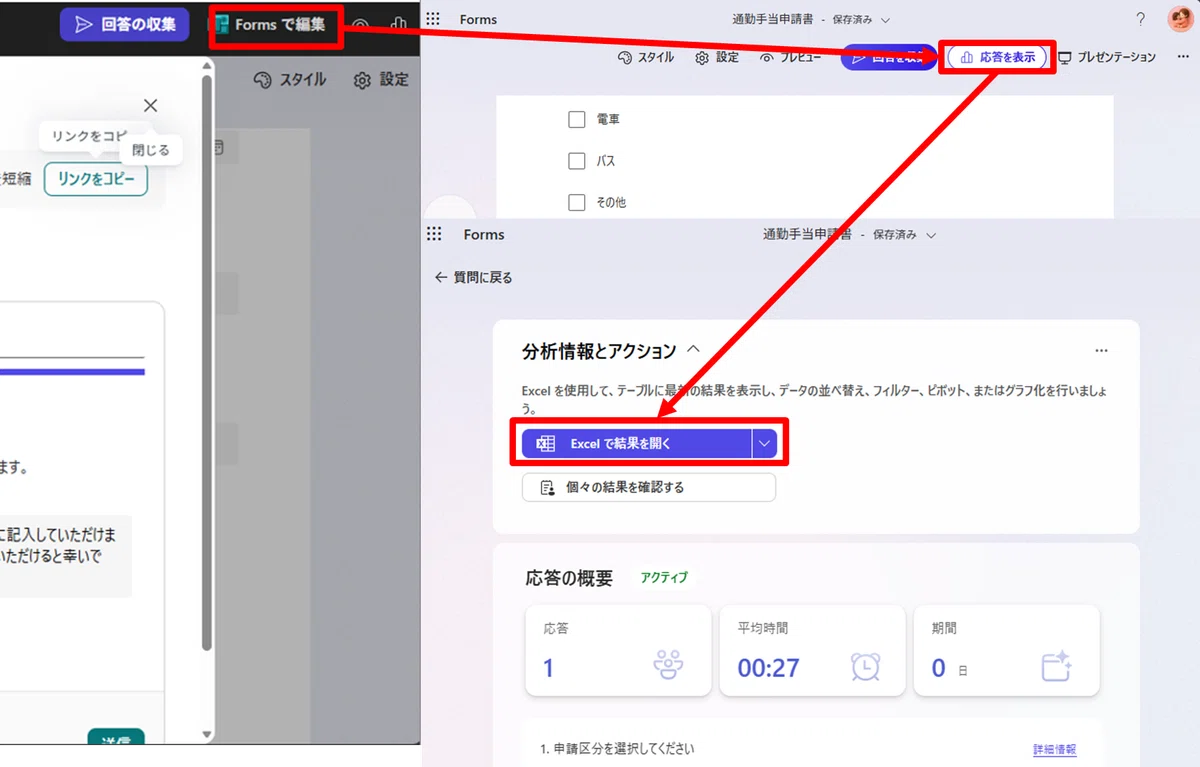The width and height of the screenshot is (1200, 767).
Task: Collapse the 分析情報とアクション section
Action: click(694, 351)
